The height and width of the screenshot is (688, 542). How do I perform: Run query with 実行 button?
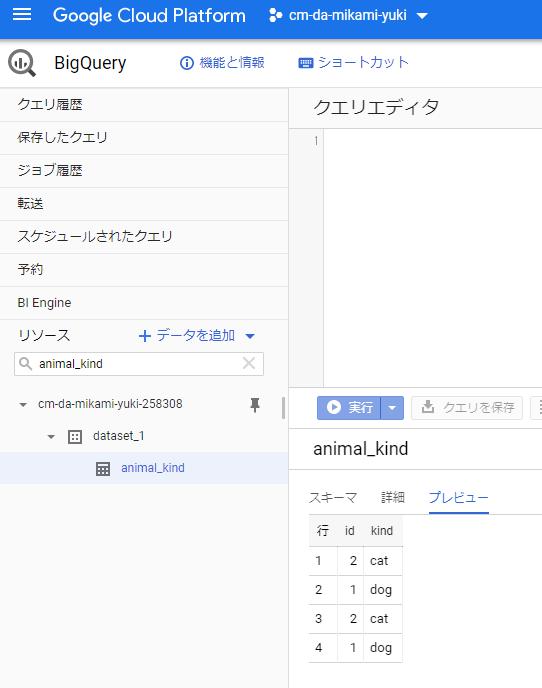tap(349, 408)
